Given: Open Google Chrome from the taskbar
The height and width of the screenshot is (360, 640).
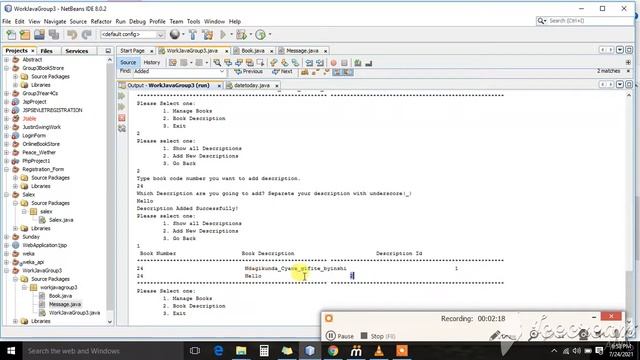Looking at the screenshot, I should tap(333, 351).
